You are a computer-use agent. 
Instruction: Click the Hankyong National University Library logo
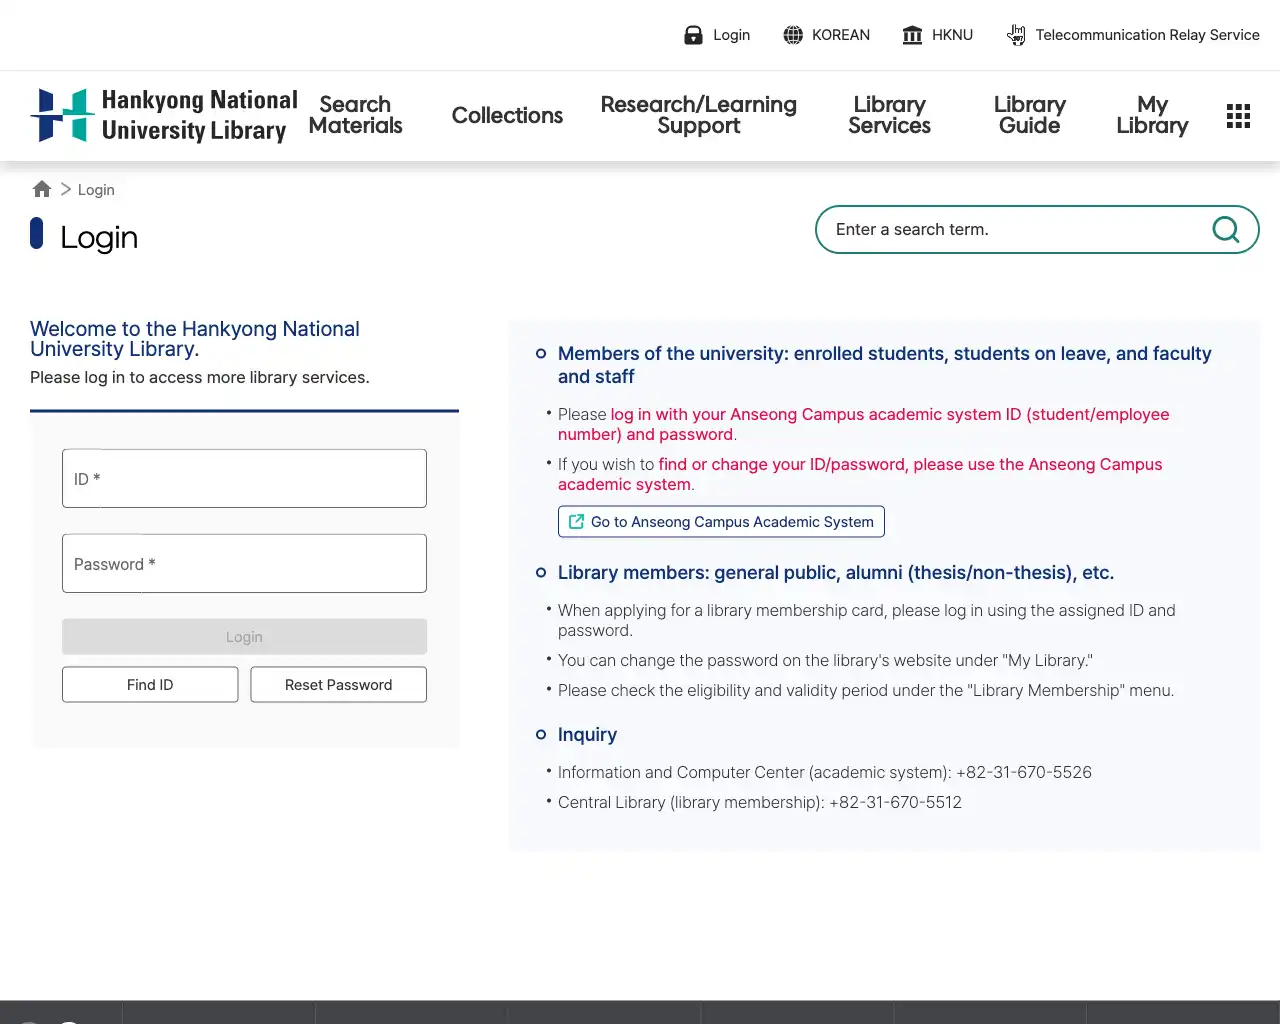pyautogui.click(x=164, y=115)
